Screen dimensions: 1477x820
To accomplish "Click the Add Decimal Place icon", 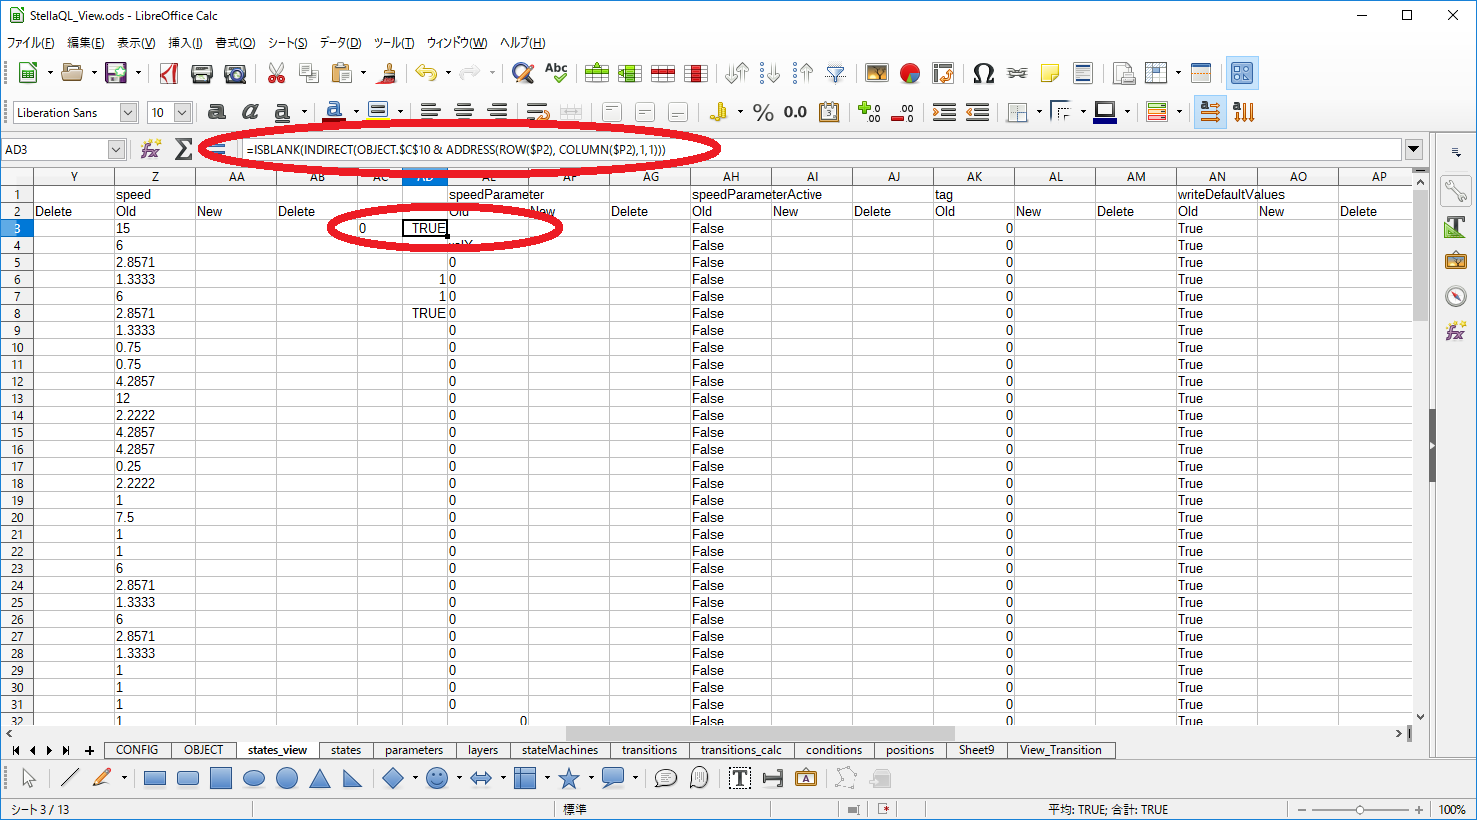I will 869,112.
